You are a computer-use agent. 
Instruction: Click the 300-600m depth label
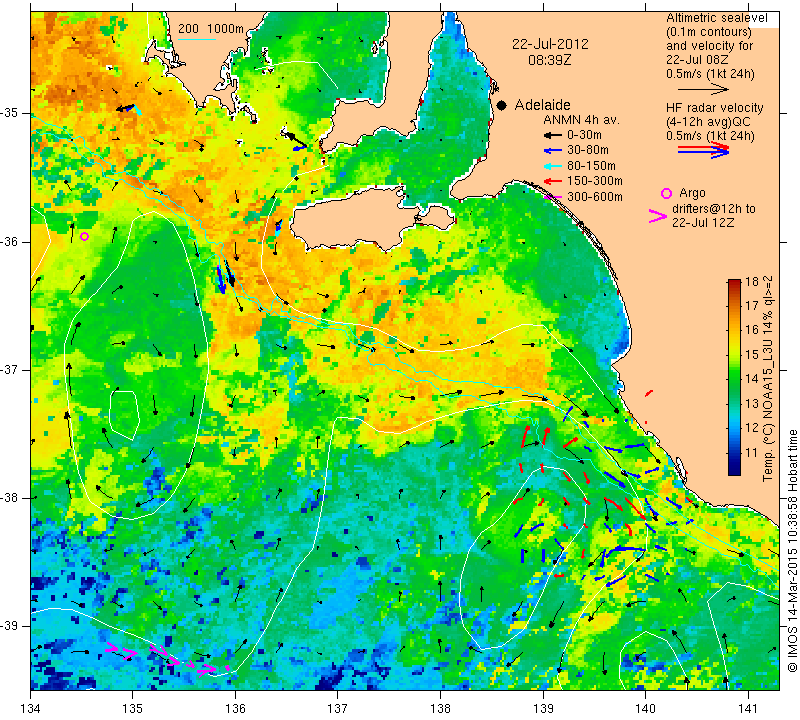594,196
